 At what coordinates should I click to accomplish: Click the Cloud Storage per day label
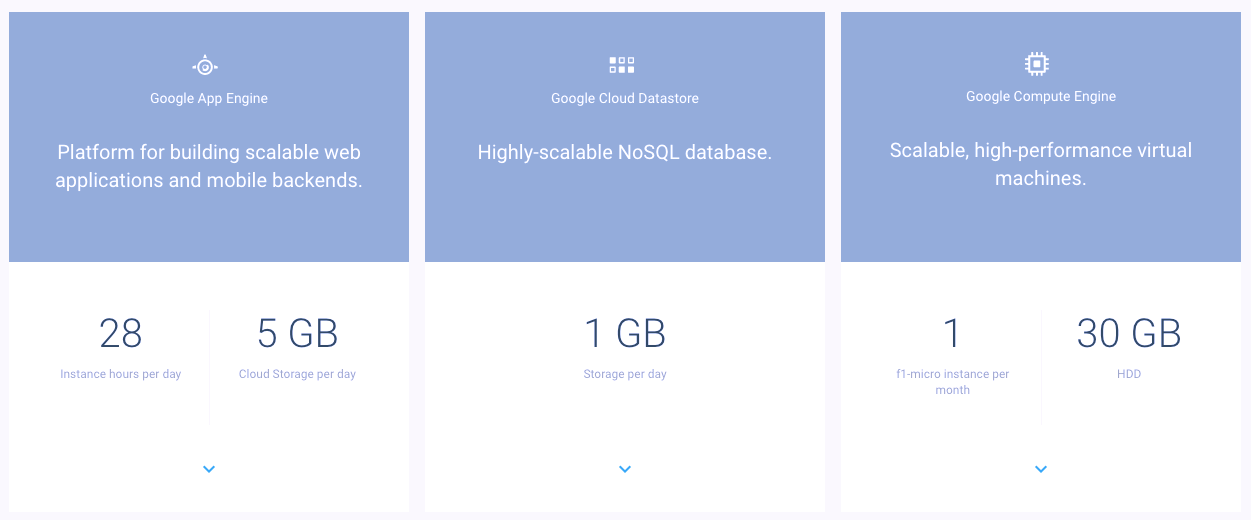pos(297,375)
